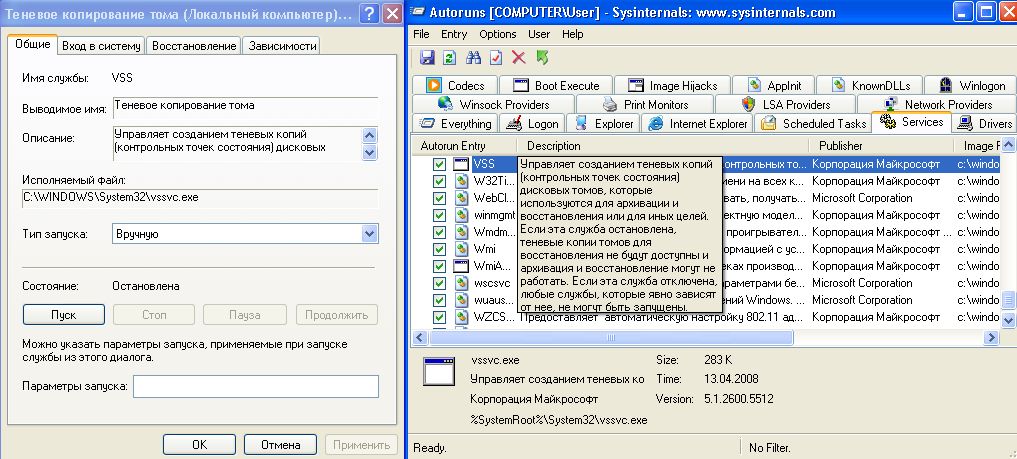Open the User menu in Autoruns
Screen dimensions: 1017x459
click(x=539, y=34)
